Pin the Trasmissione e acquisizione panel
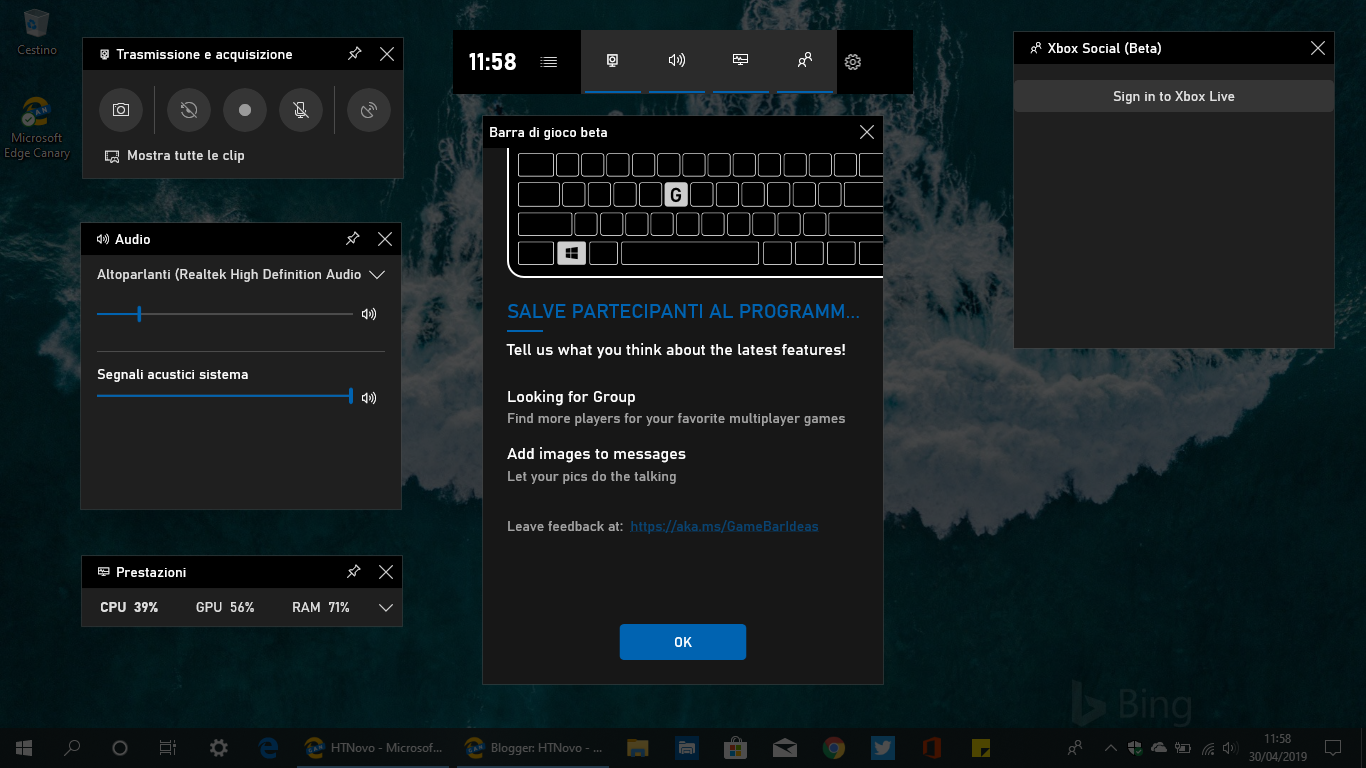The width and height of the screenshot is (1366, 768). (354, 54)
